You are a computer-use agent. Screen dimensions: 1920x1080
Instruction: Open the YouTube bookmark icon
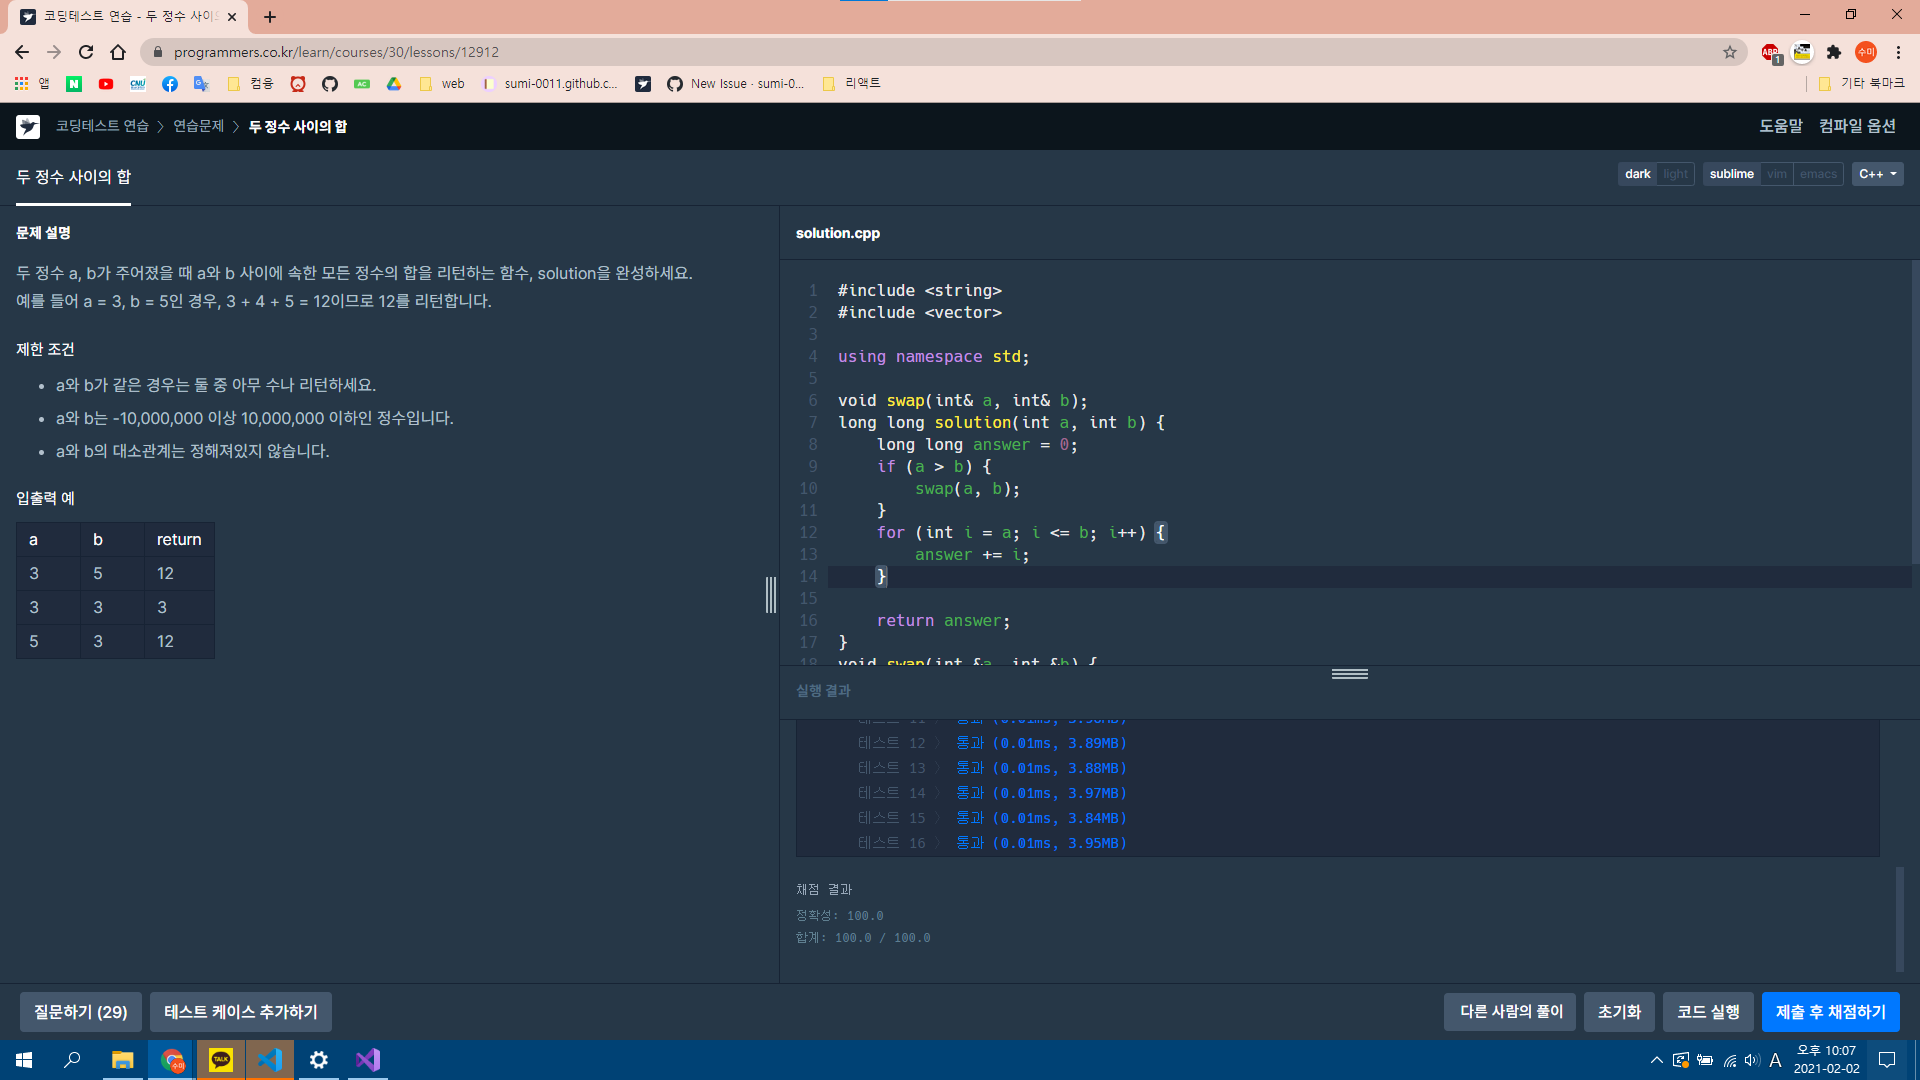106,84
